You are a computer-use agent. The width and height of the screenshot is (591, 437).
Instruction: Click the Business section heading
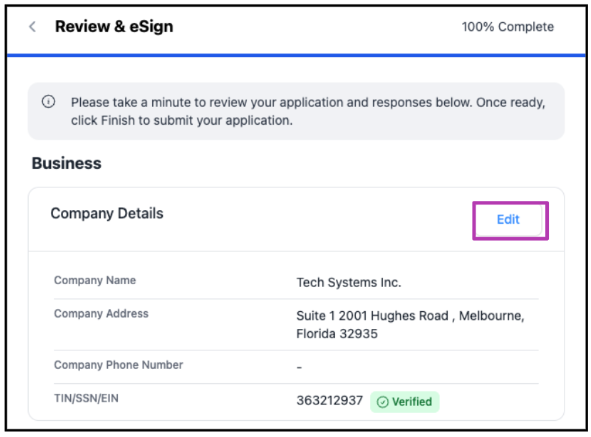[x=66, y=163]
